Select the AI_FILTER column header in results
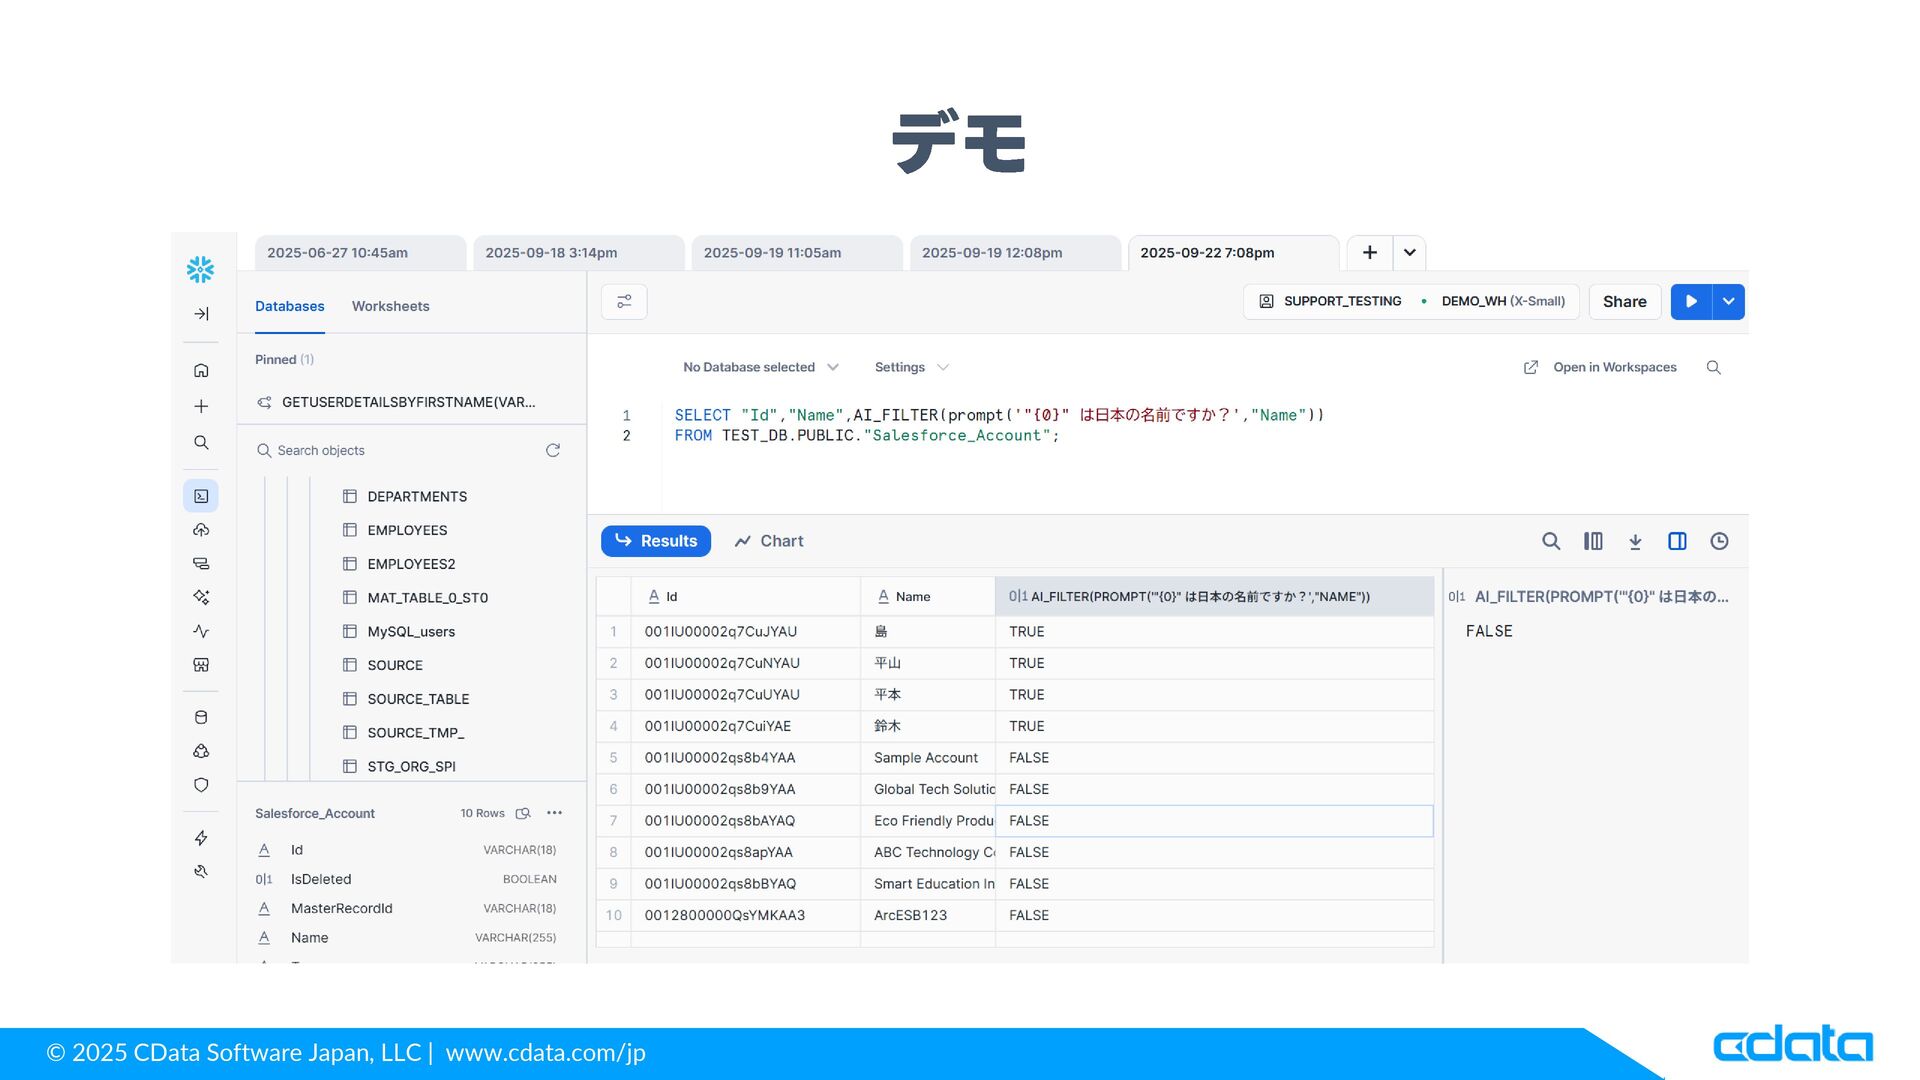 (x=1214, y=597)
